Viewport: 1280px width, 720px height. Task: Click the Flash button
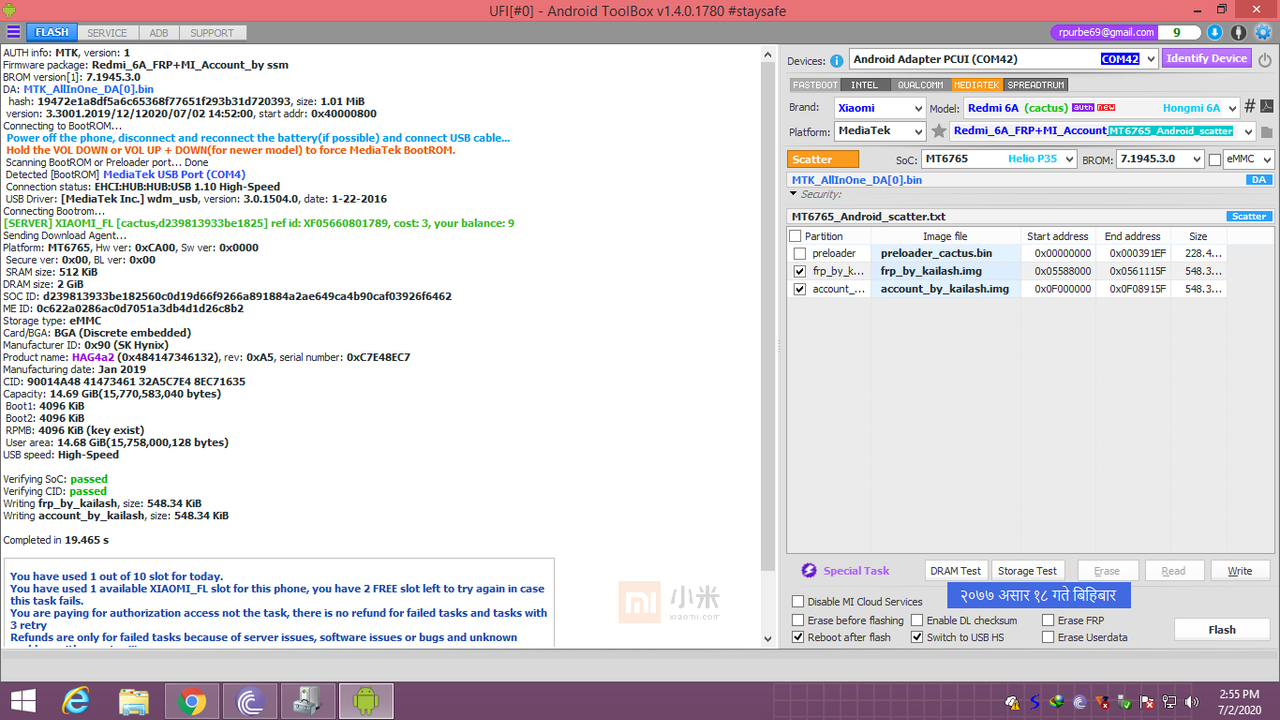click(x=1222, y=630)
